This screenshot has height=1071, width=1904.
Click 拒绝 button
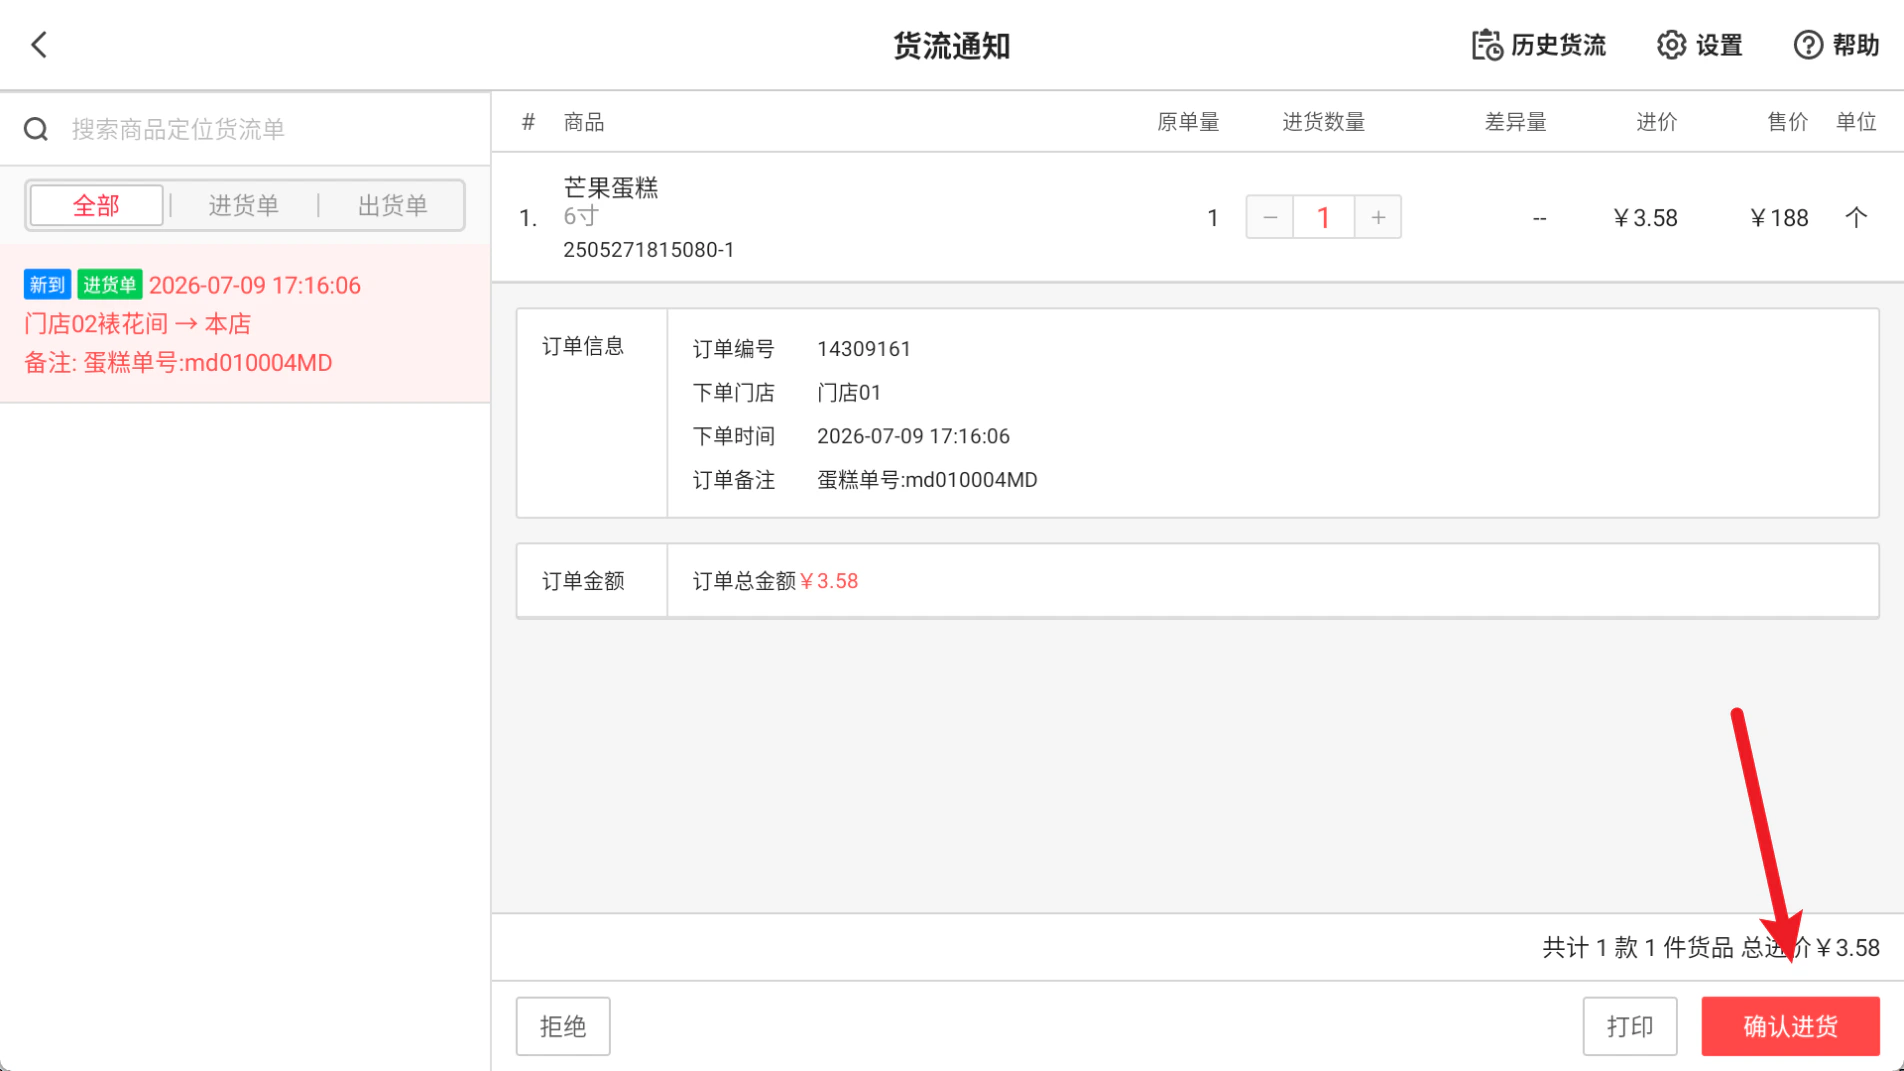[x=563, y=1026]
